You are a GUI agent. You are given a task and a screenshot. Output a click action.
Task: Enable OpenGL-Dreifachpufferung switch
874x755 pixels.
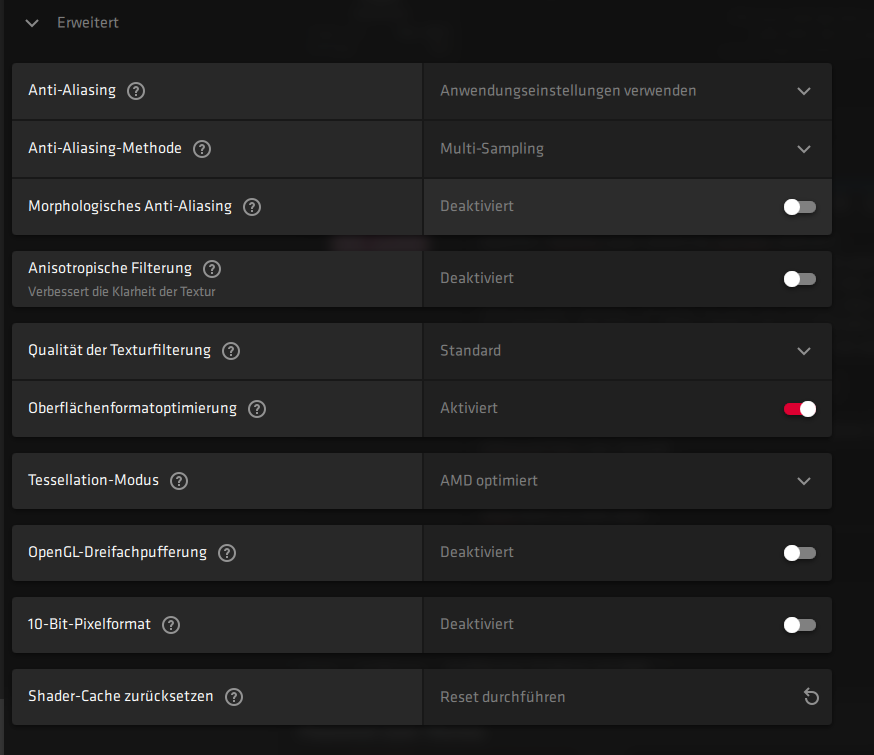point(800,553)
